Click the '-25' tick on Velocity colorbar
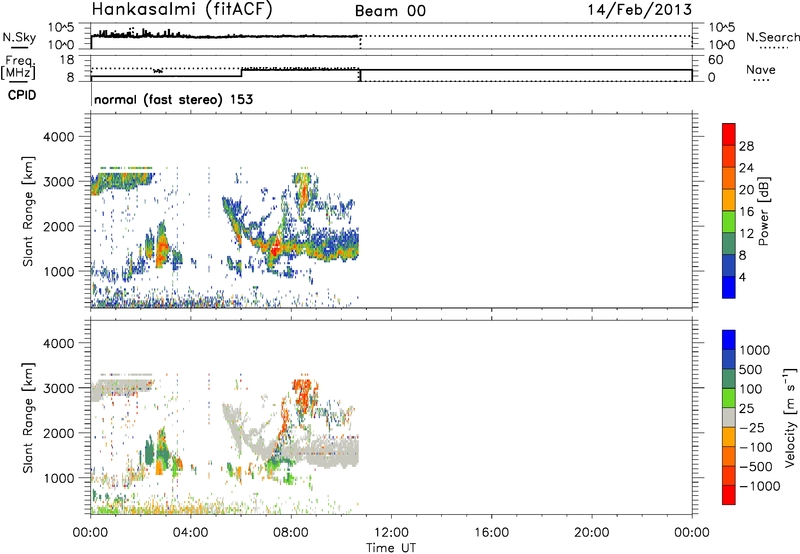This screenshot has height=554, width=800. [x=753, y=428]
